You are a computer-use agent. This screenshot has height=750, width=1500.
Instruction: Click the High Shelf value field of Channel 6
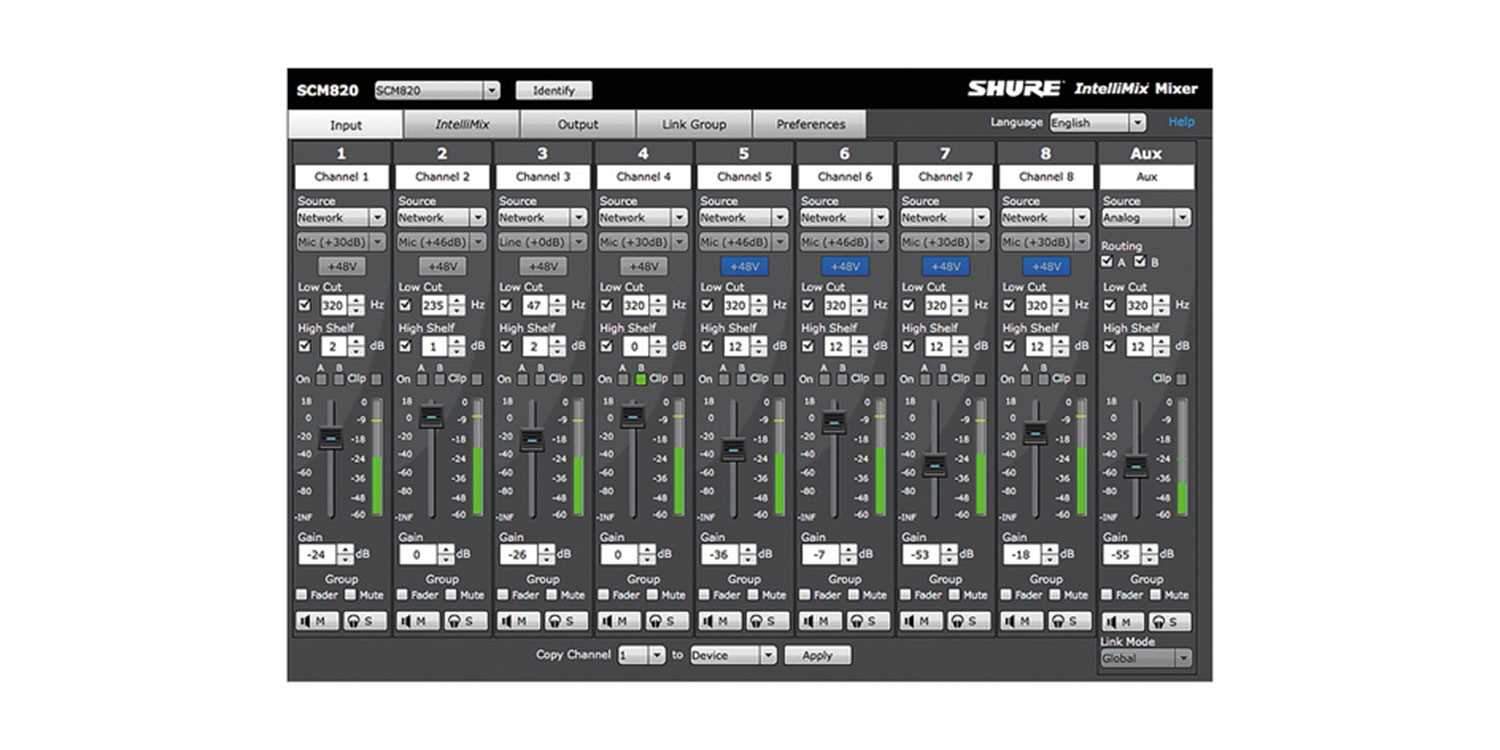pyautogui.click(x=837, y=346)
